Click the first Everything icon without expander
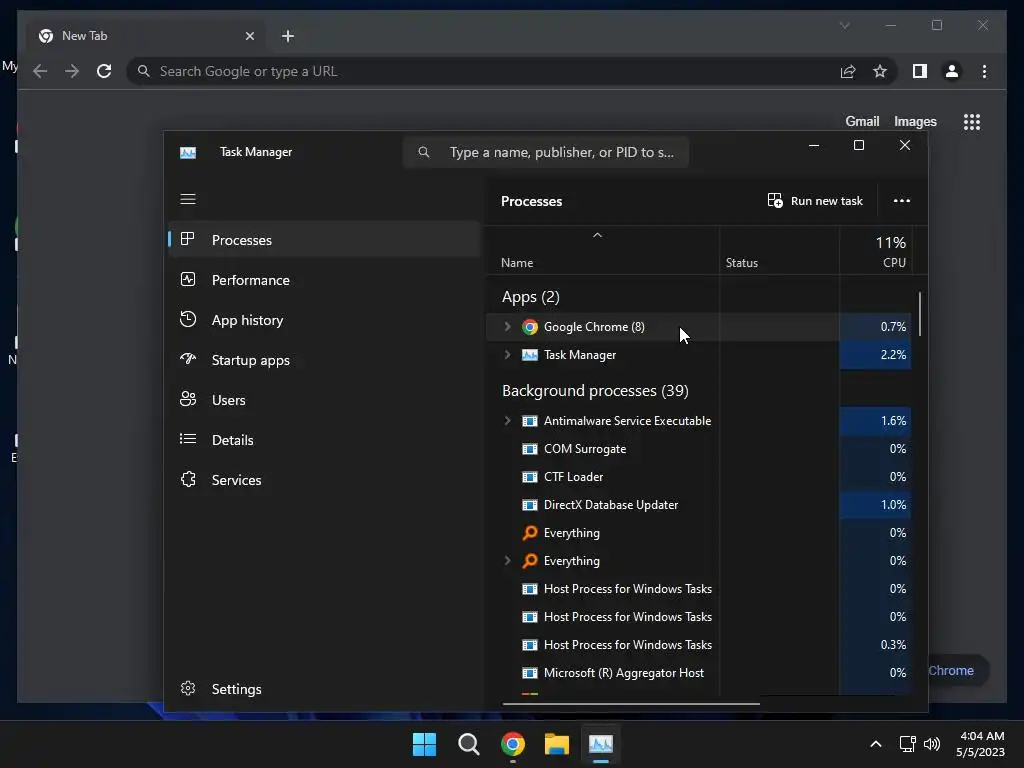Screen dimensions: 1024x768 (530, 533)
